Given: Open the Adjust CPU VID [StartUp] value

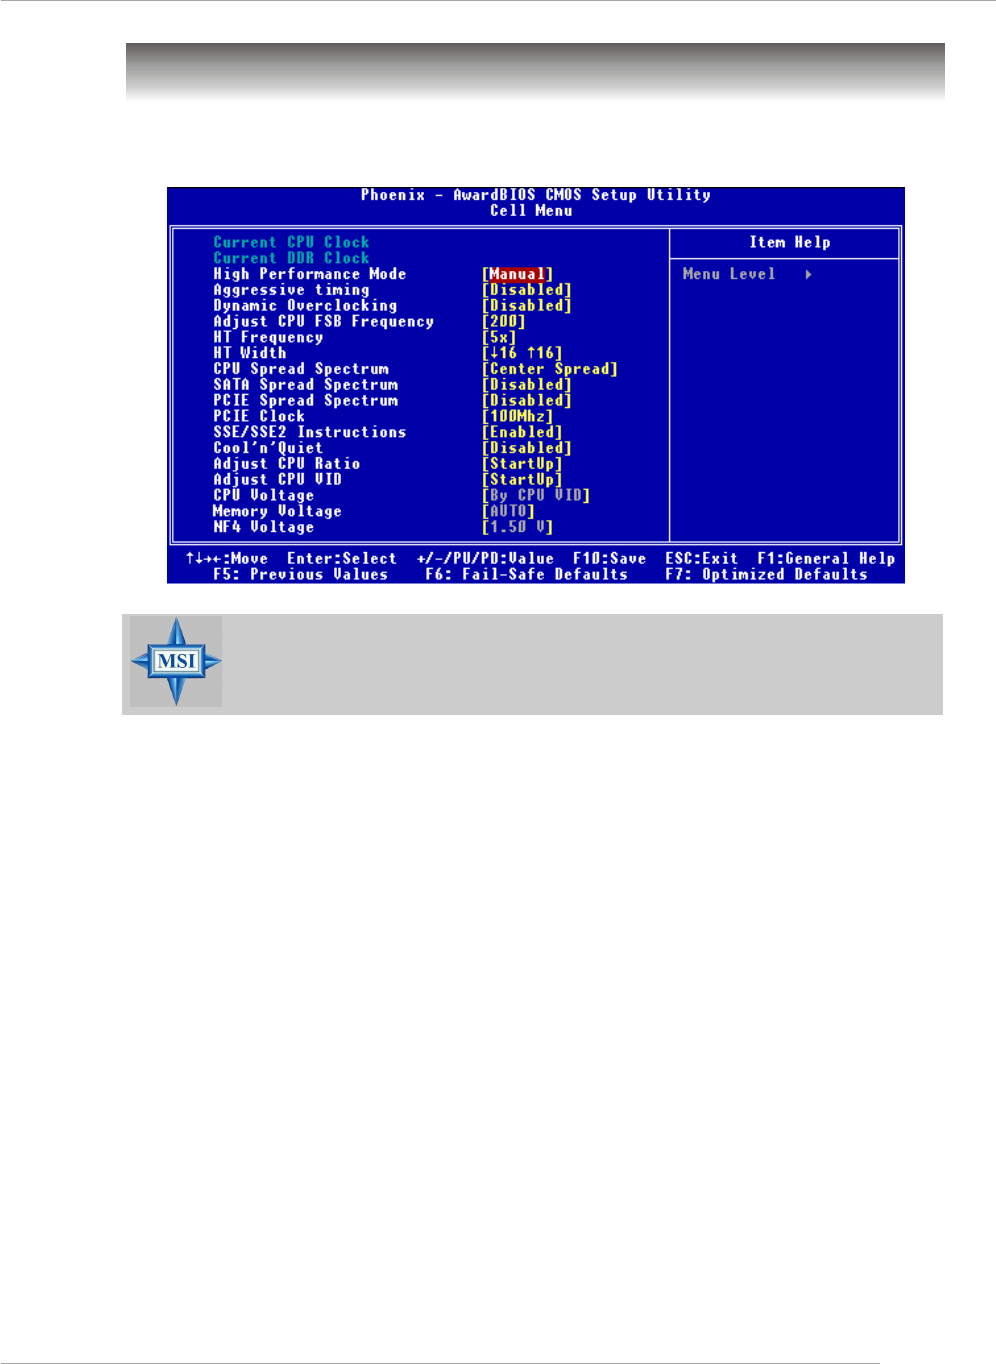Looking at the screenshot, I should coord(522,480).
